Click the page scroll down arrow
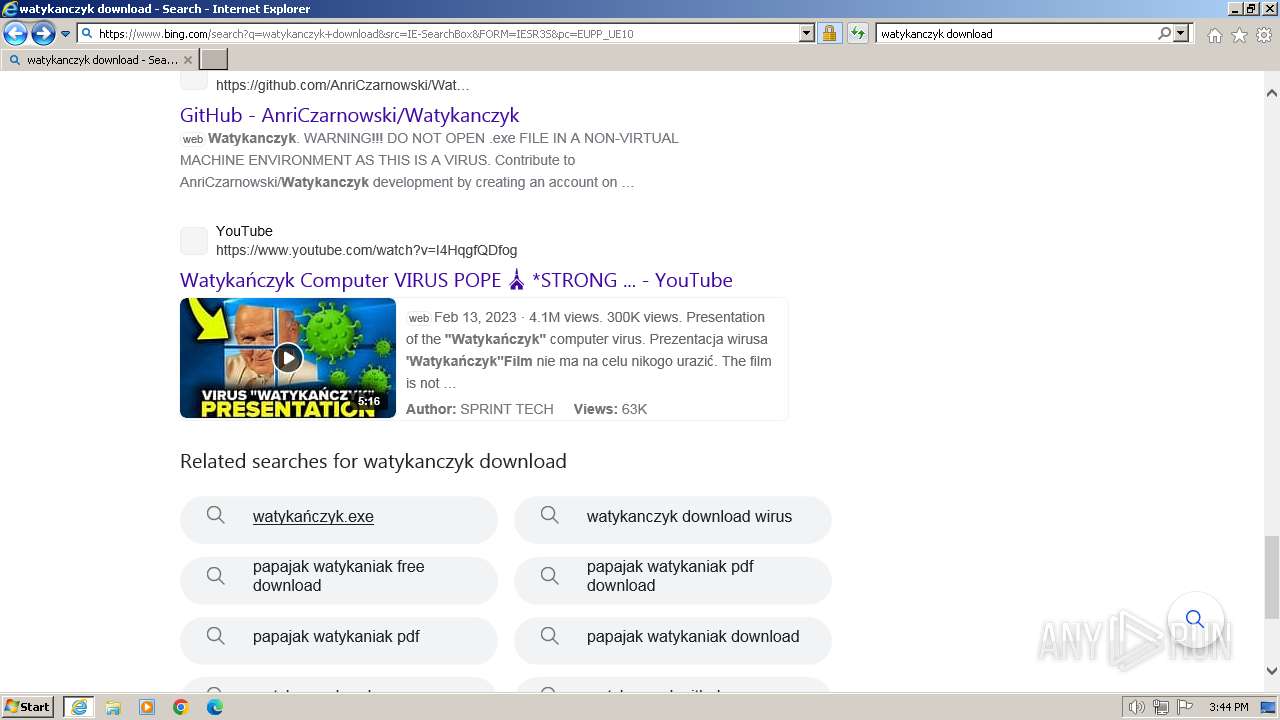The width and height of the screenshot is (1280, 720). pos(1271,671)
